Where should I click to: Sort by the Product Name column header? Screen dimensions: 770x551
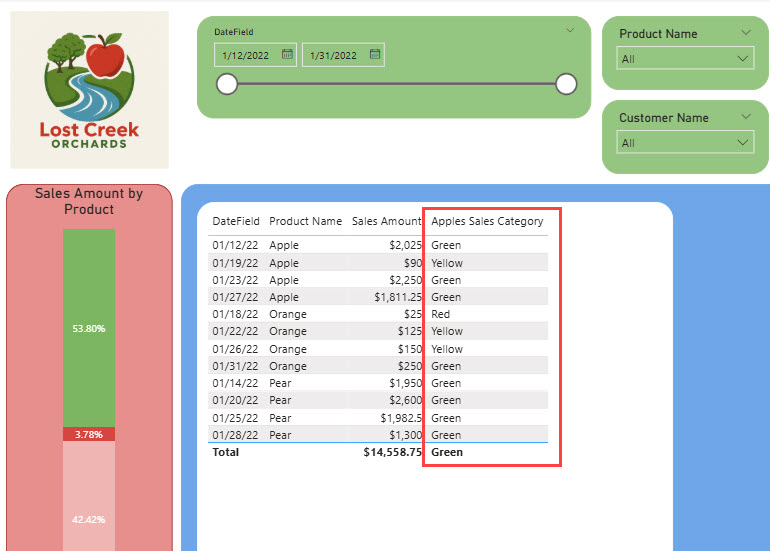305,221
